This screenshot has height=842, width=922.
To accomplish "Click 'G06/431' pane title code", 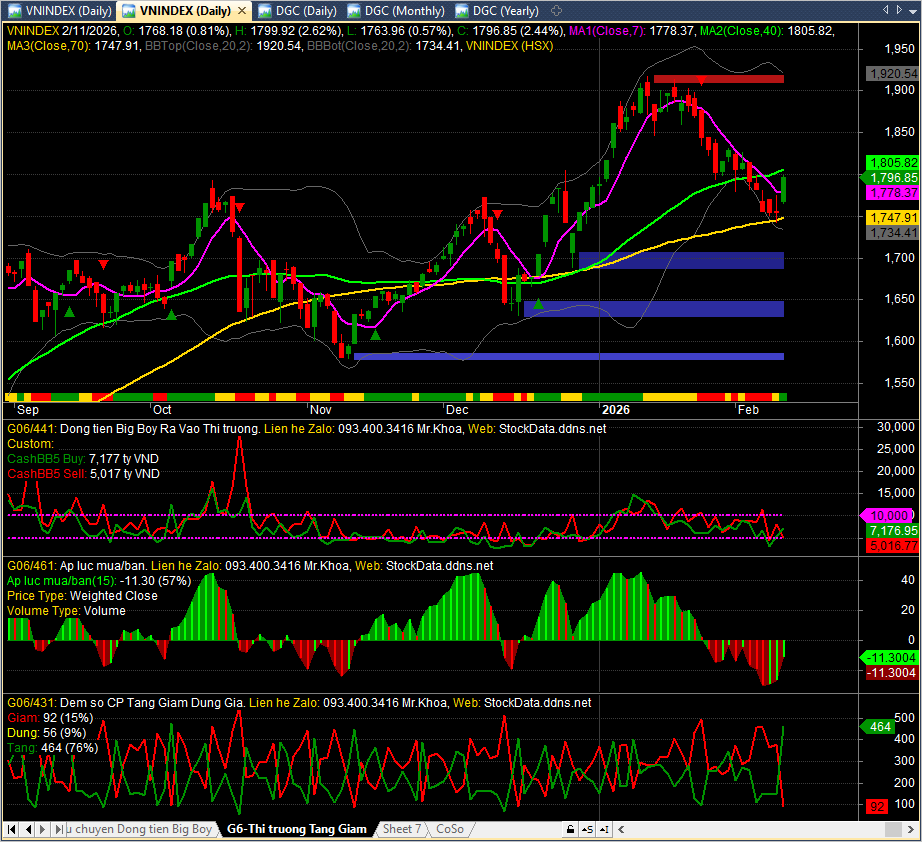I will (31, 703).
